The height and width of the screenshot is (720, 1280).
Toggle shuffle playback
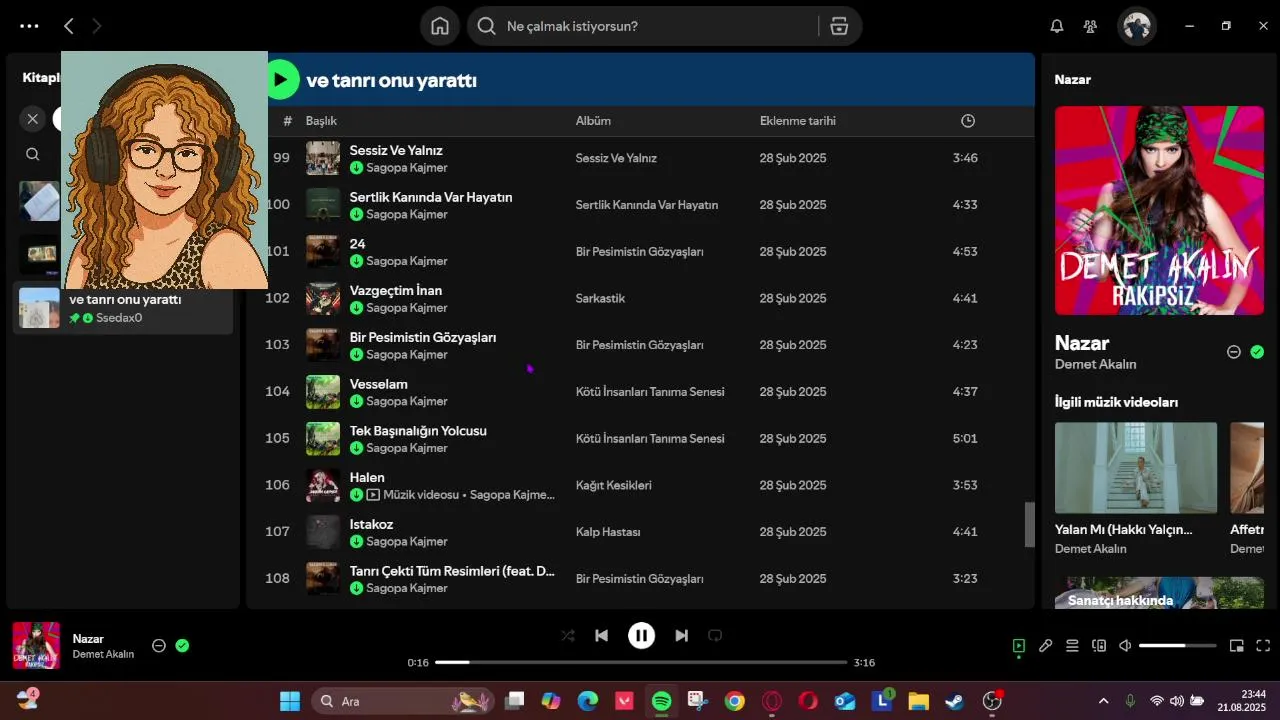[x=568, y=635]
